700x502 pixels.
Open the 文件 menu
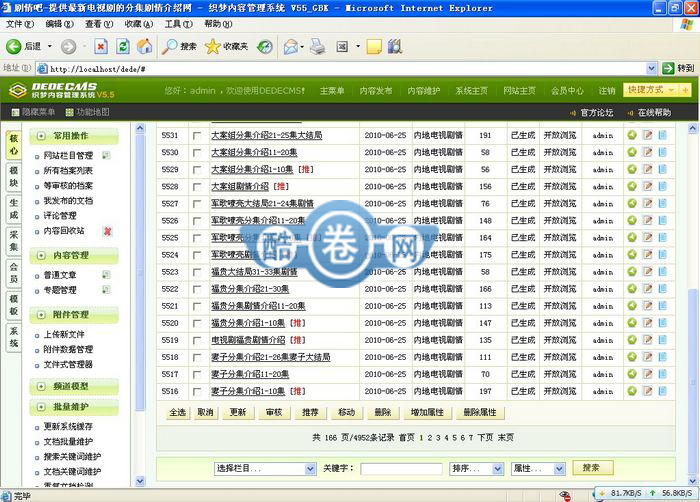point(20,24)
